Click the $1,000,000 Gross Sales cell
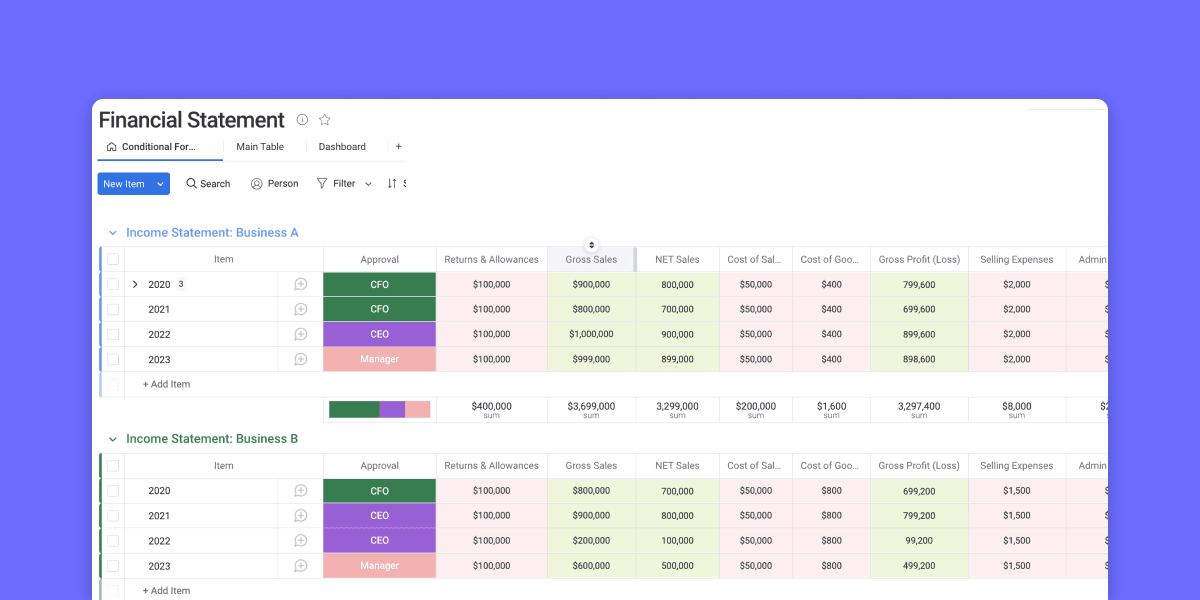Image resolution: width=1200 pixels, height=600 pixels. (591, 334)
